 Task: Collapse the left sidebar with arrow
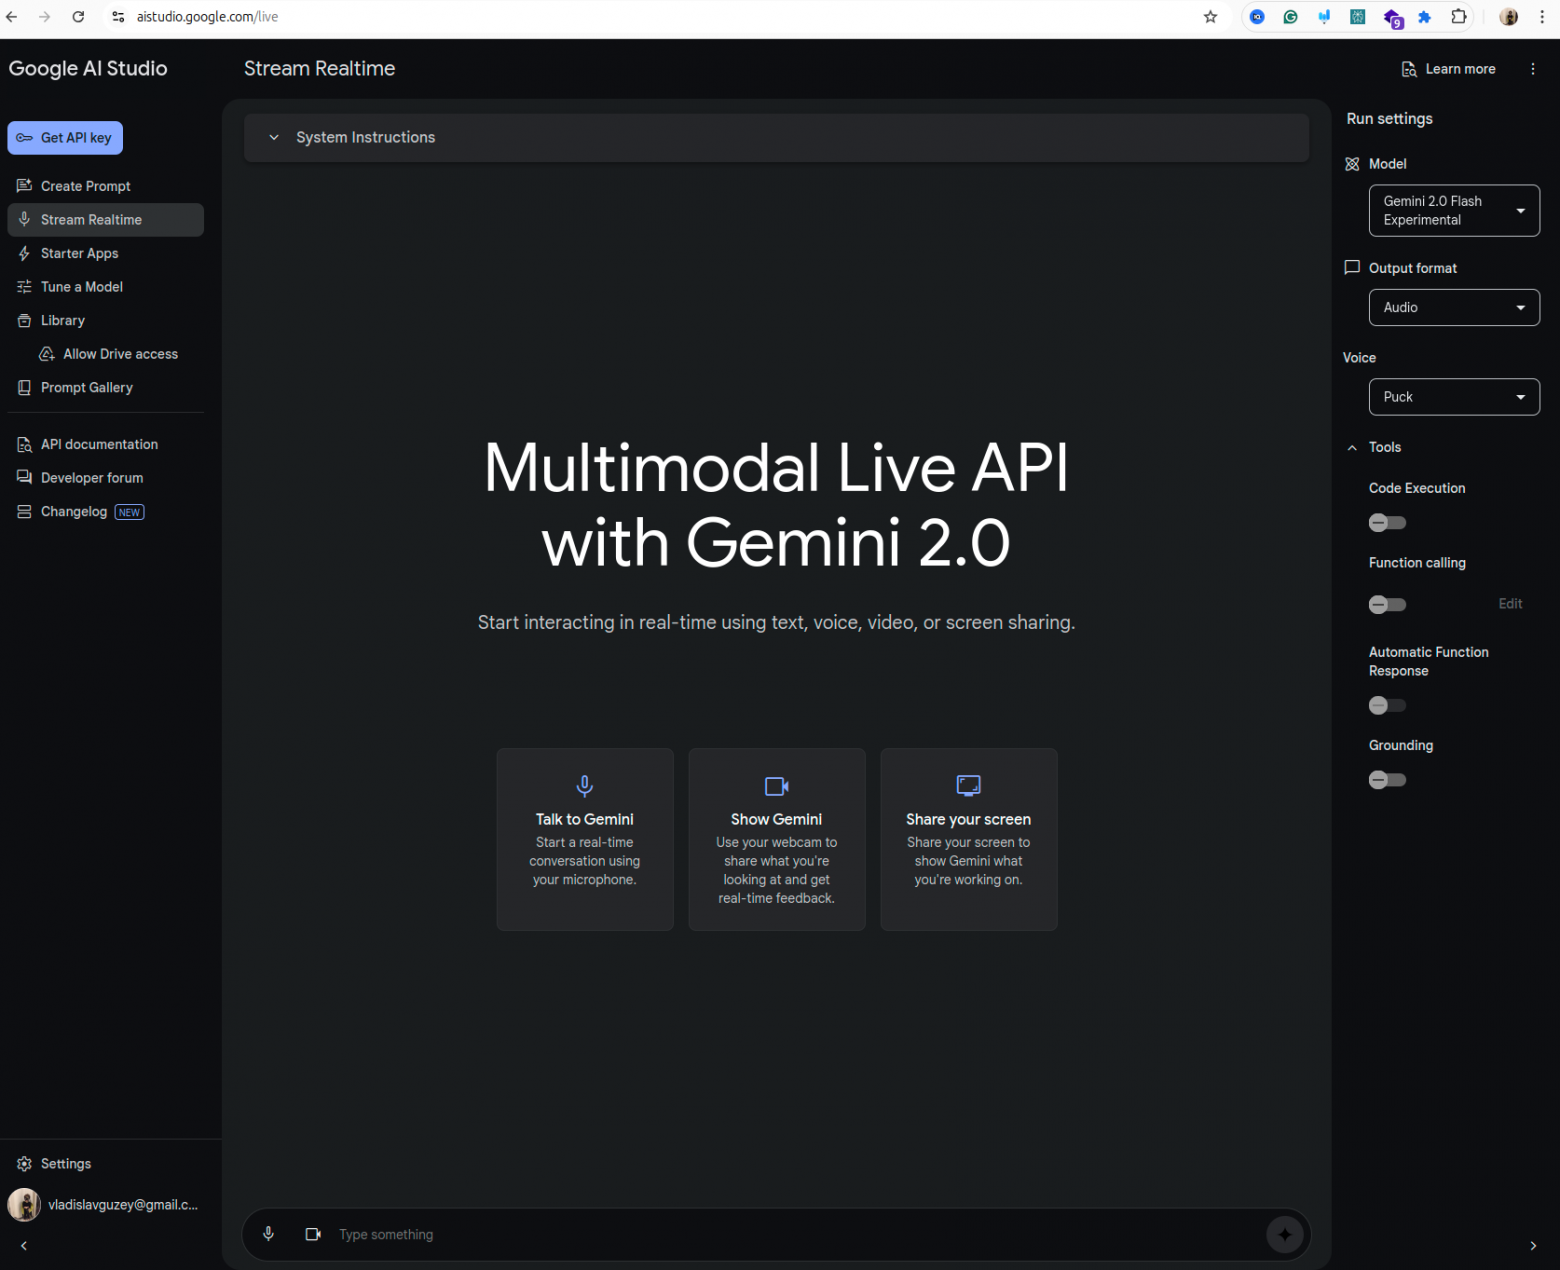point(24,1246)
